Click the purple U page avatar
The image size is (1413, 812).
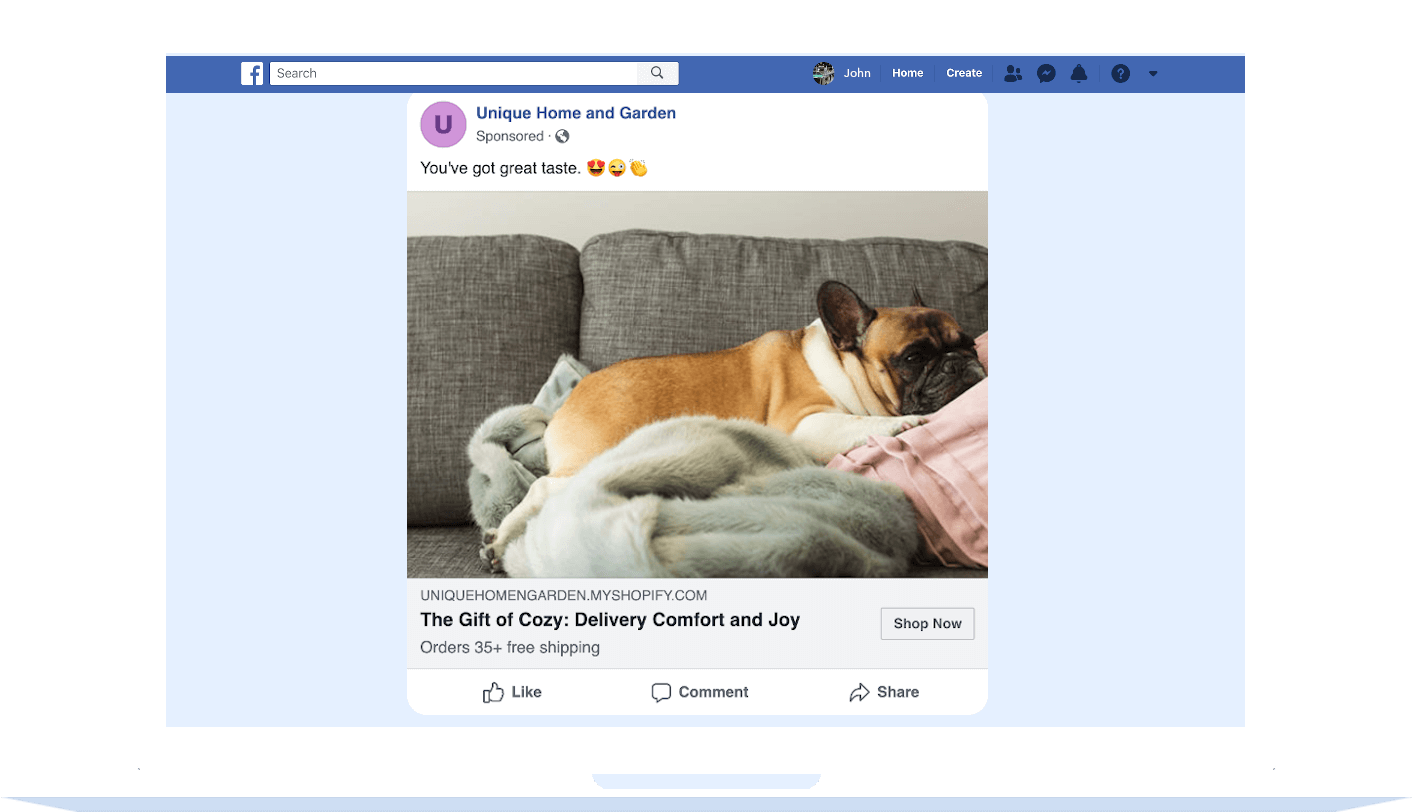443,124
